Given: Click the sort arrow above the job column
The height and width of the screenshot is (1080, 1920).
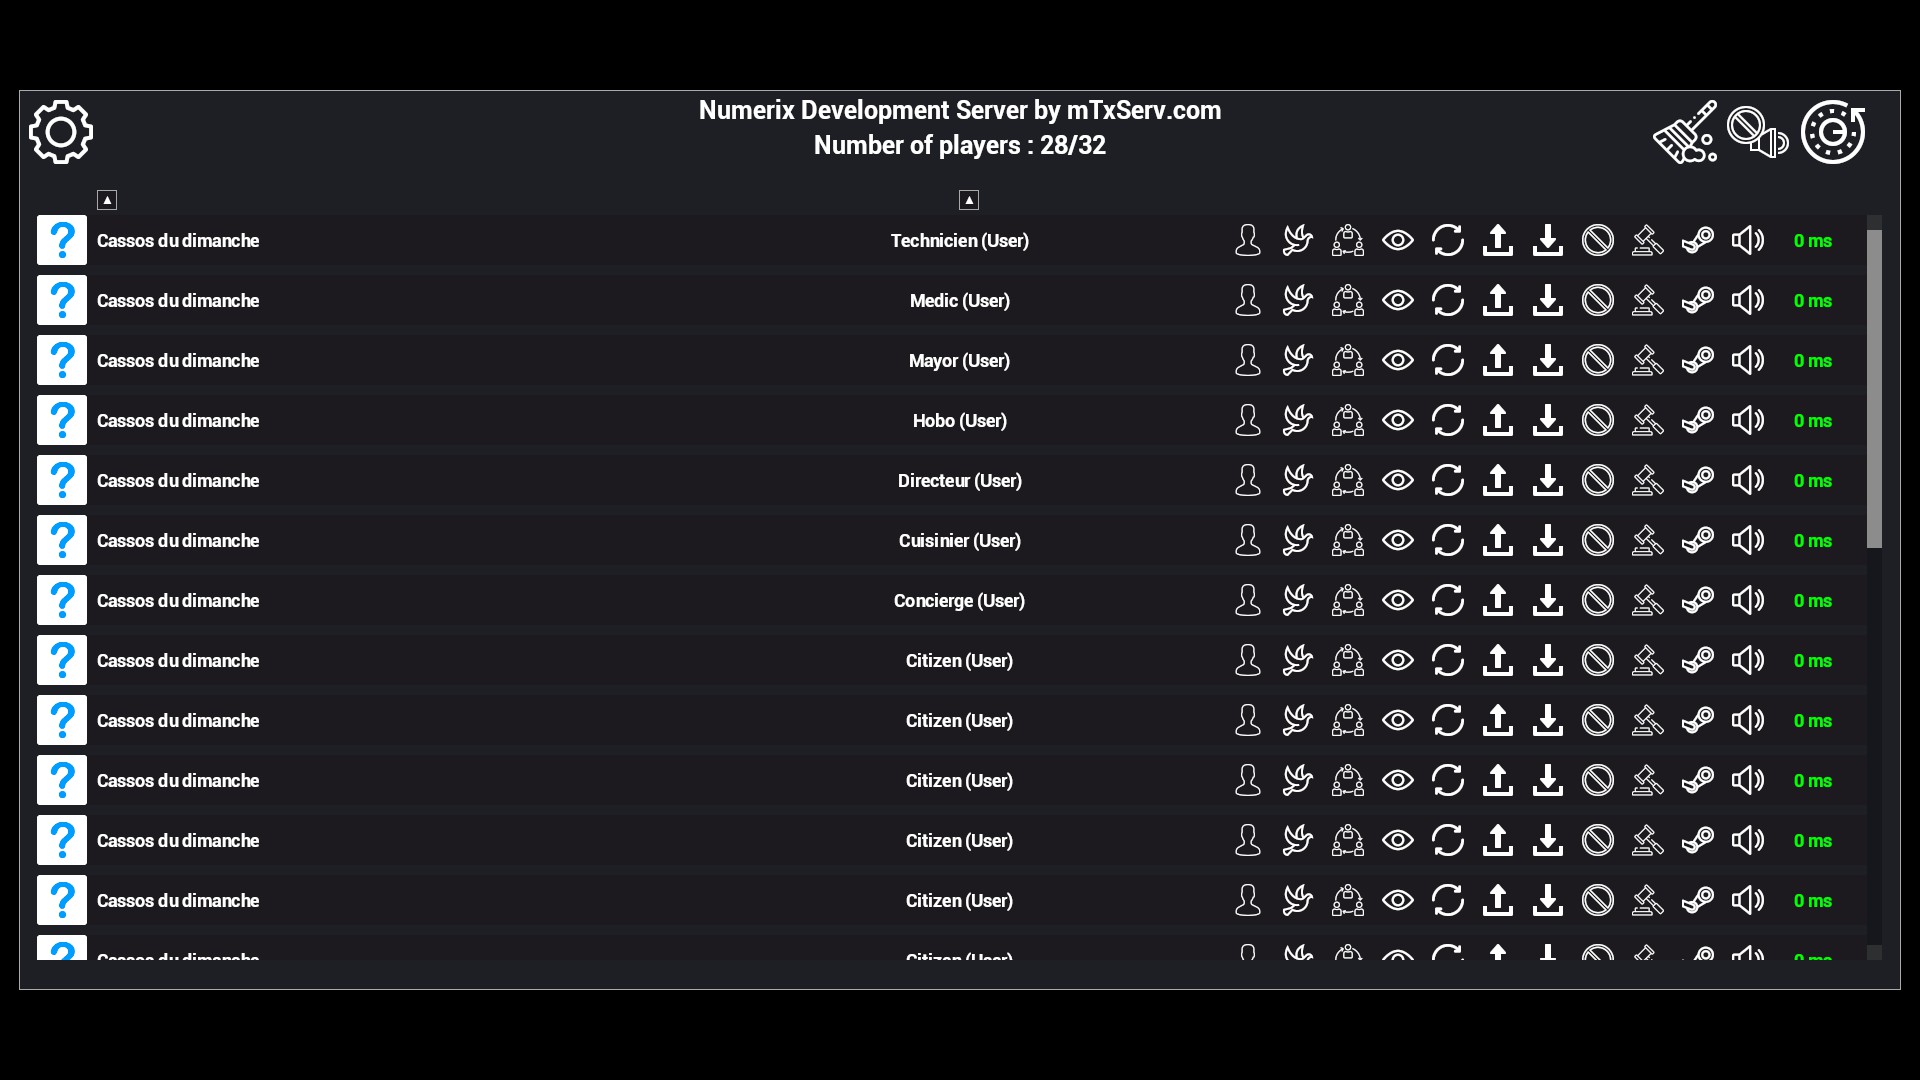Looking at the screenshot, I should (x=968, y=200).
